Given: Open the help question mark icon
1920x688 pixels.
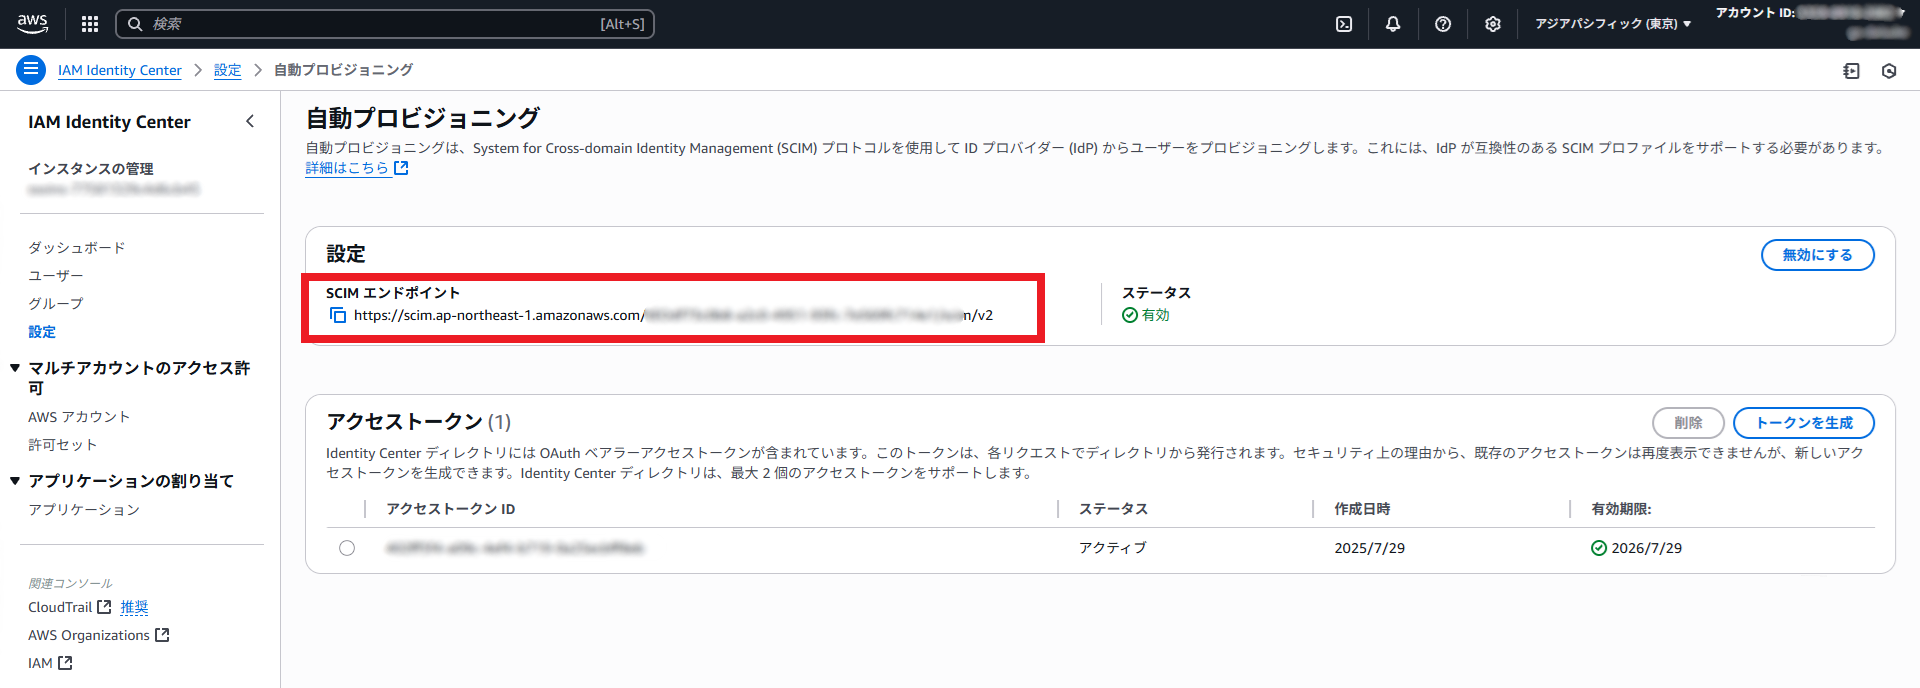Looking at the screenshot, I should pyautogui.click(x=1443, y=24).
